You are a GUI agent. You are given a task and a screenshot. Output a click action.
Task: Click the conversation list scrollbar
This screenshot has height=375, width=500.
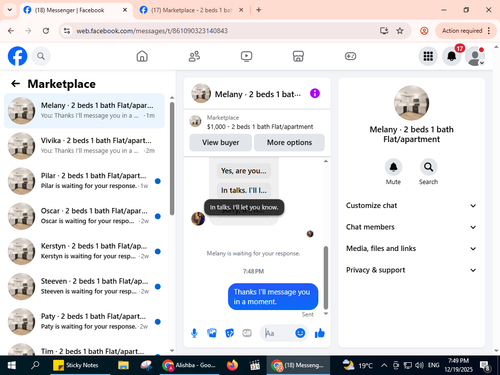tap(172, 158)
